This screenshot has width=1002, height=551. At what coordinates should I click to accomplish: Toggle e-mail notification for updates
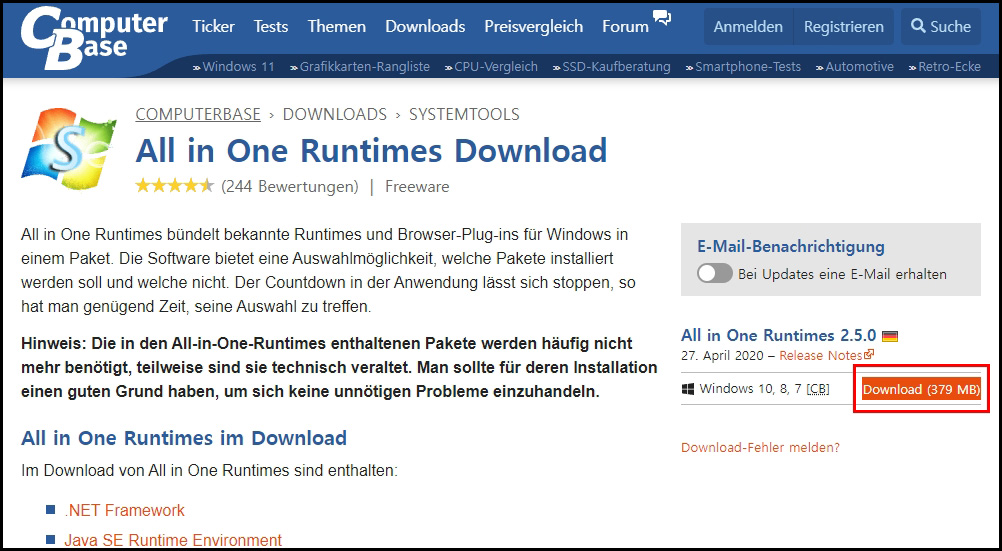pos(714,274)
